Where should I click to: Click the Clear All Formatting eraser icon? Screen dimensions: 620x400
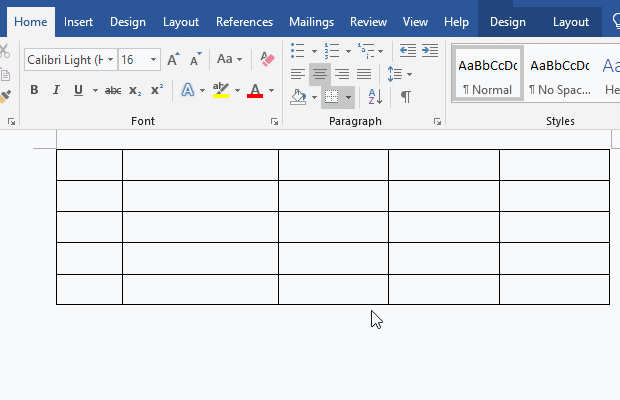[266, 60]
